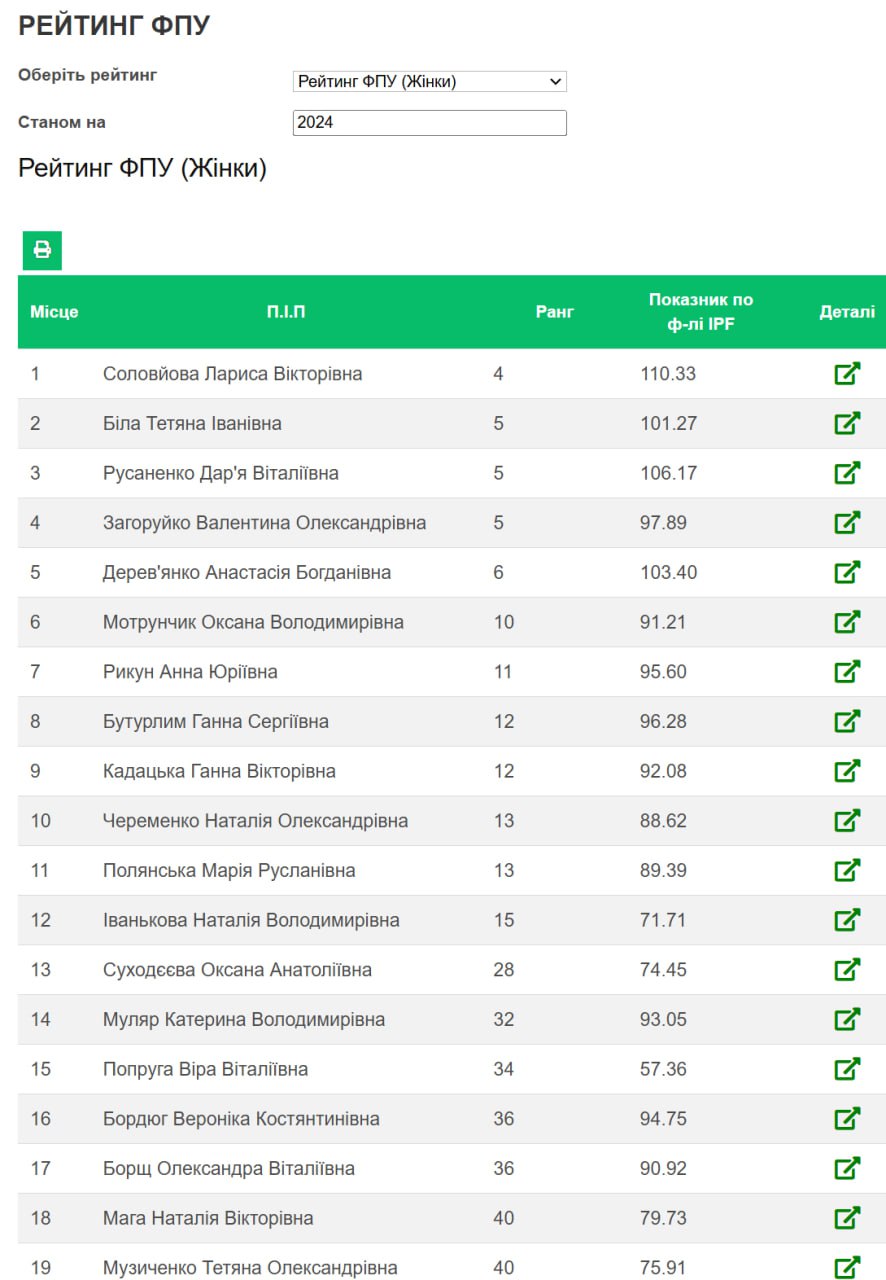This screenshot has width=886, height=1280.
Task: Open details for Кадацька Ганна Вікторівна
Action: (x=847, y=771)
